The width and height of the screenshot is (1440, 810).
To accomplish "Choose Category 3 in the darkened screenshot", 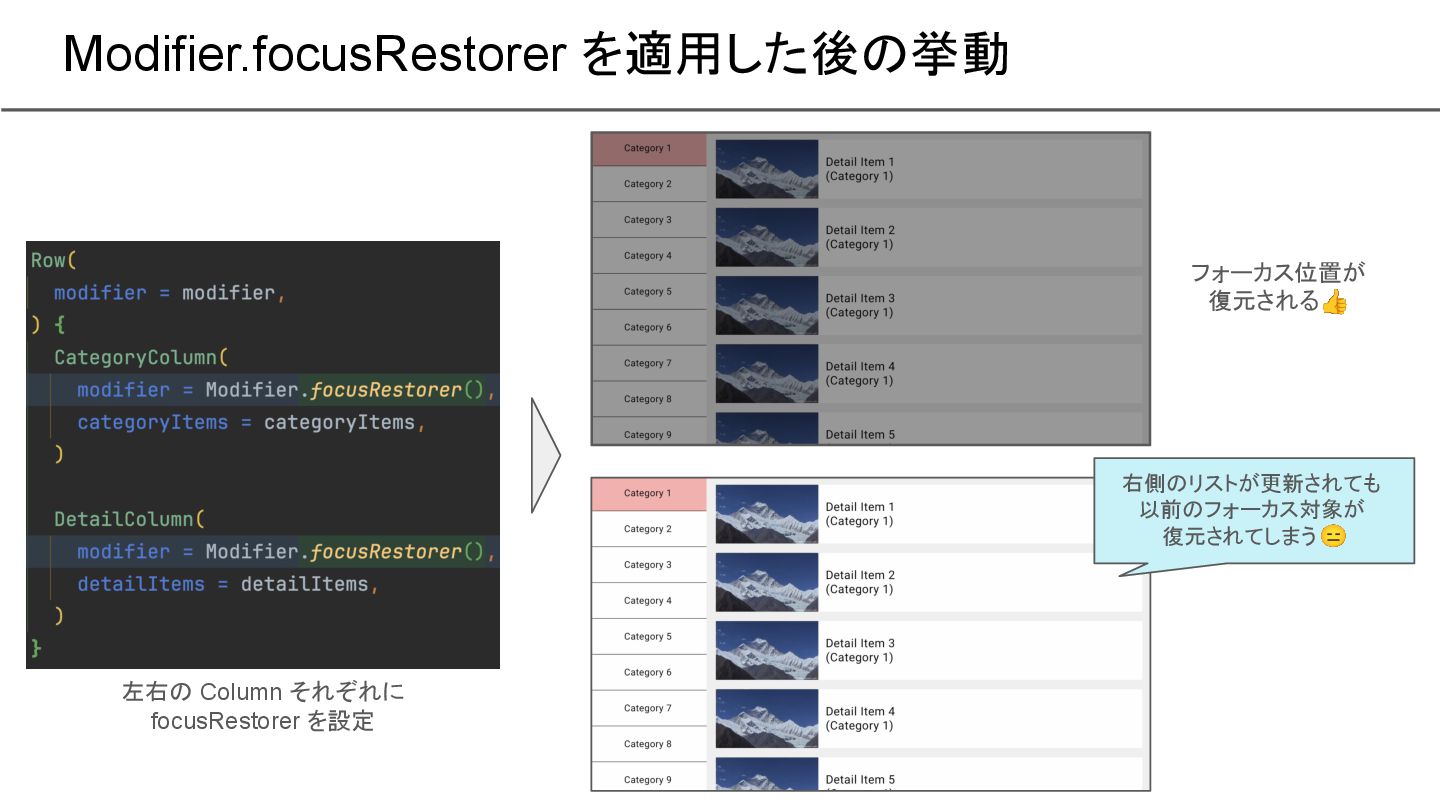I will 649,220.
